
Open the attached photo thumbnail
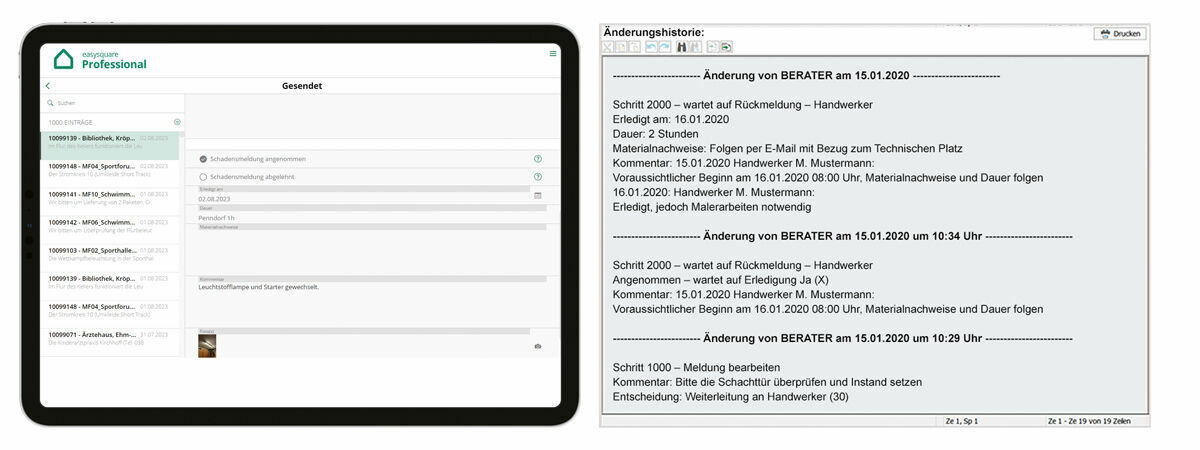point(207,346)
